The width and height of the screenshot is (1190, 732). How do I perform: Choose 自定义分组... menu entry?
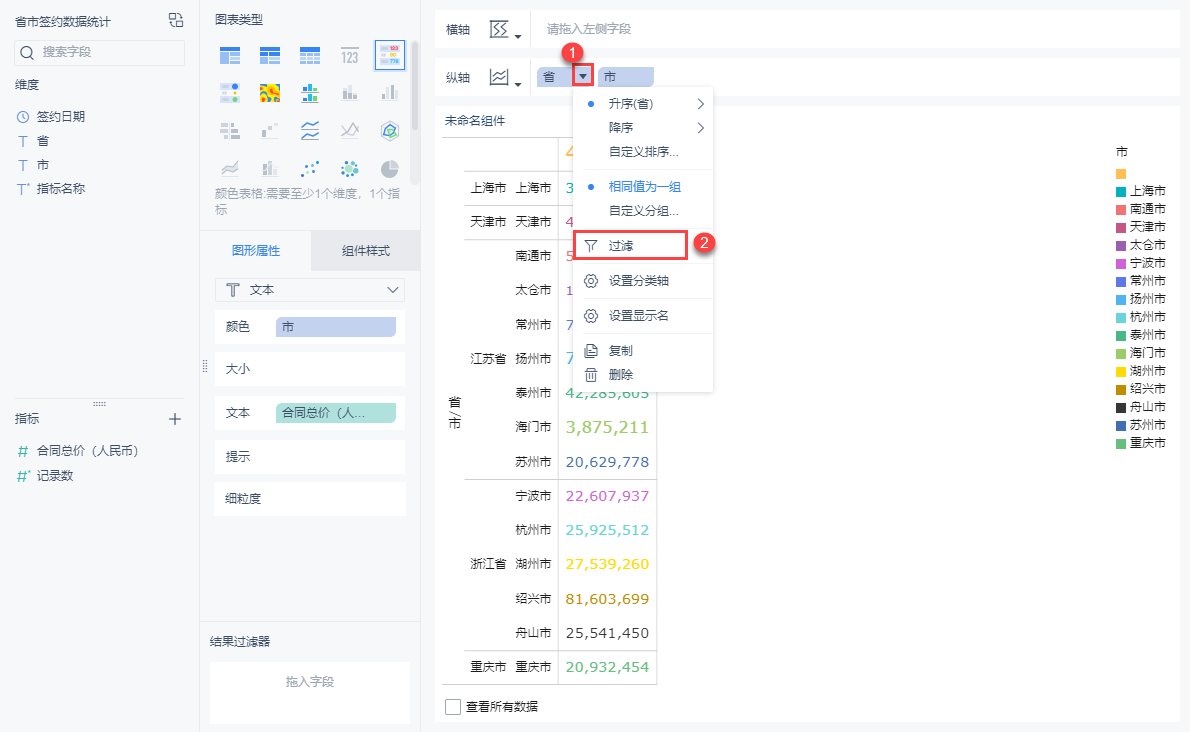[644, 211]
